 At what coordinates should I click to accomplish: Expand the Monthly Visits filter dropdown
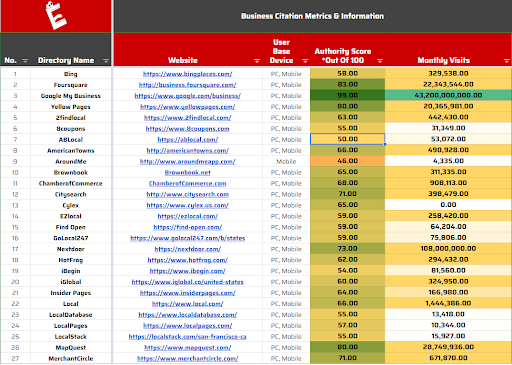(507, 61)
